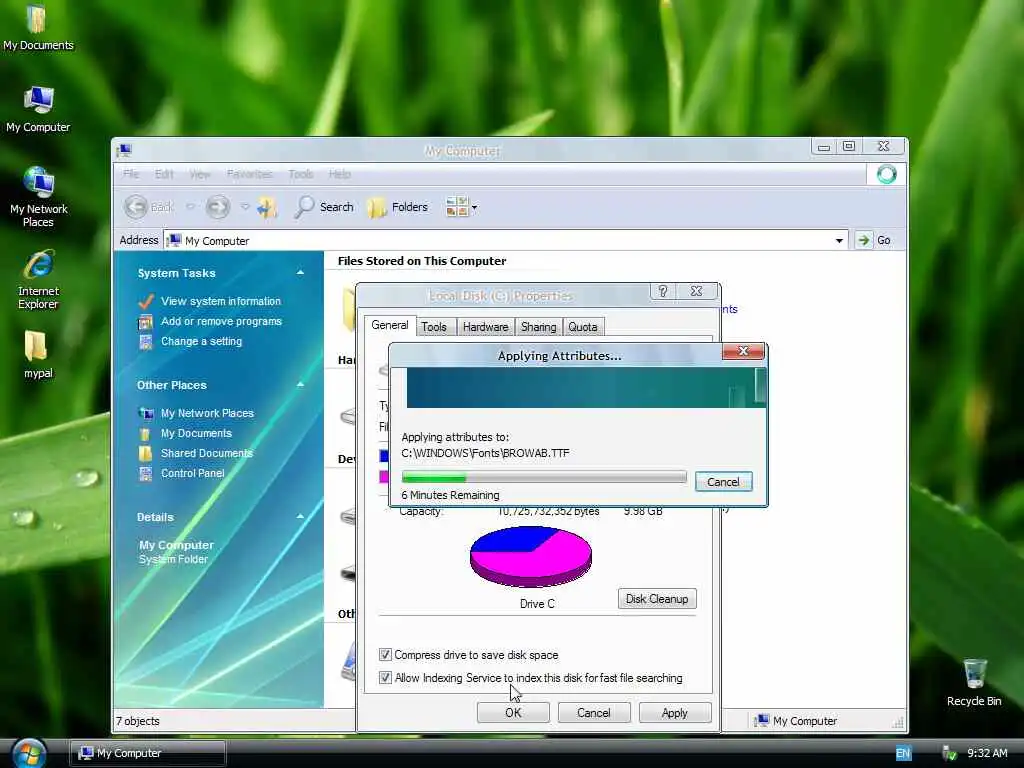Select the mypal folder on desktop
Image resolution: width=1024 pixels, height=768 pixels.
[38, 355]
